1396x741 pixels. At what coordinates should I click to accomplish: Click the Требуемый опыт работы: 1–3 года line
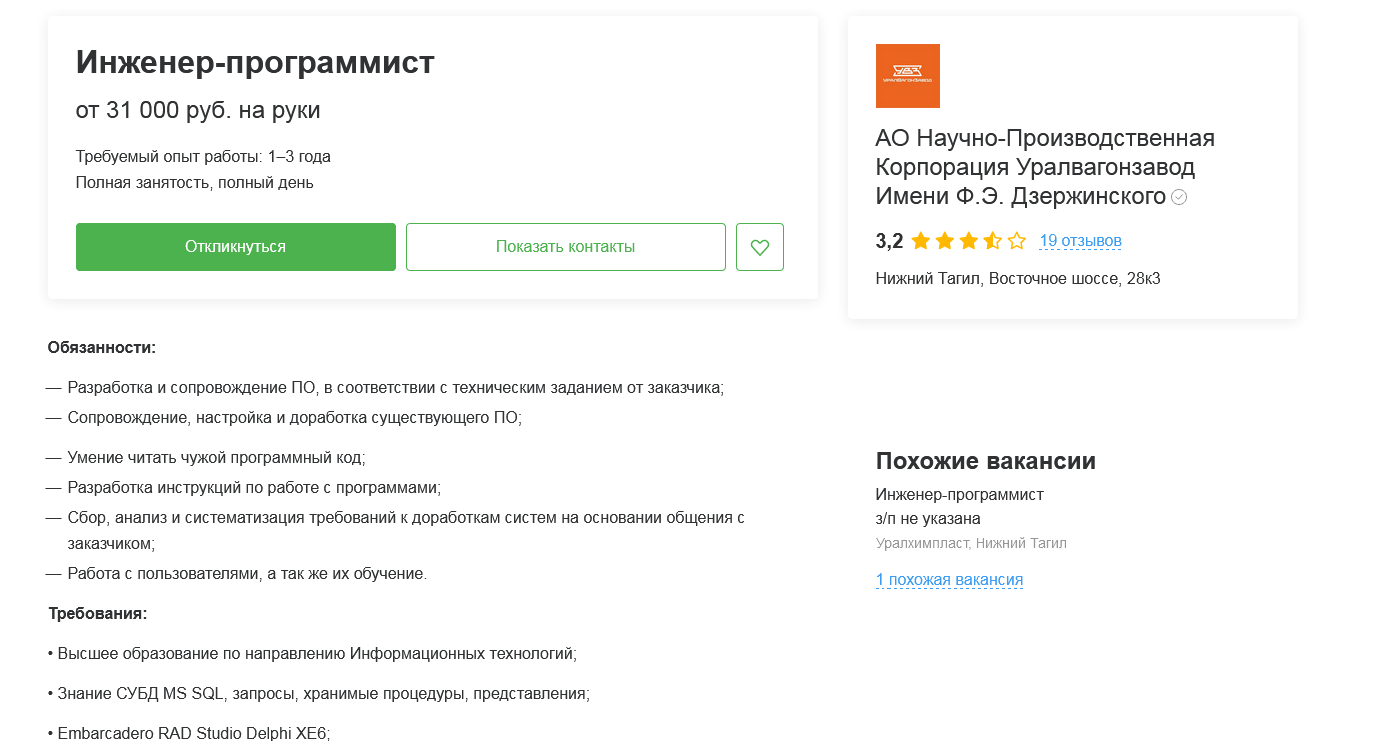click(x=203, y=157)
